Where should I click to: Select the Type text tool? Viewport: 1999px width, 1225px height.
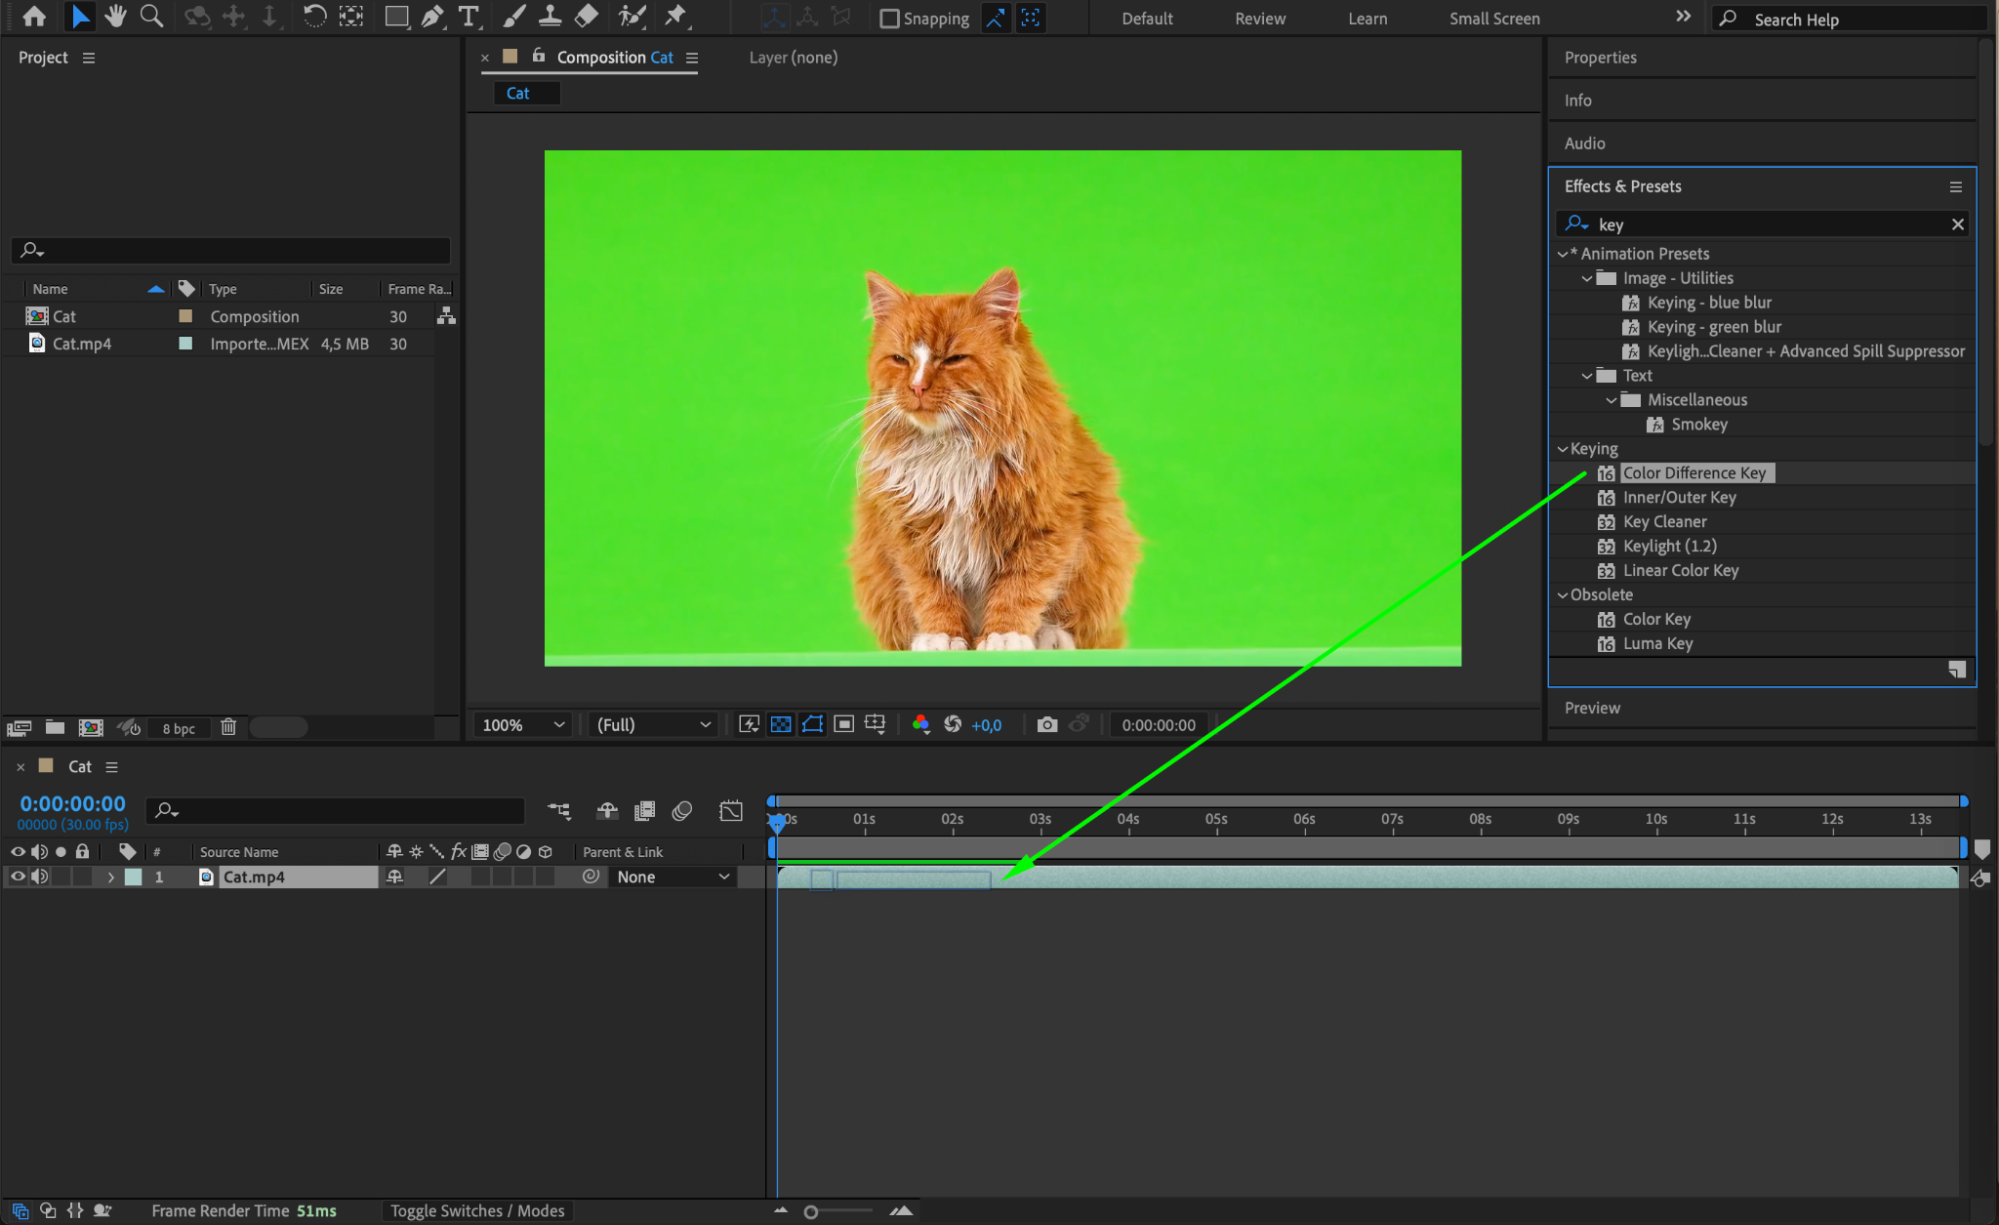[x=468, y=16]
